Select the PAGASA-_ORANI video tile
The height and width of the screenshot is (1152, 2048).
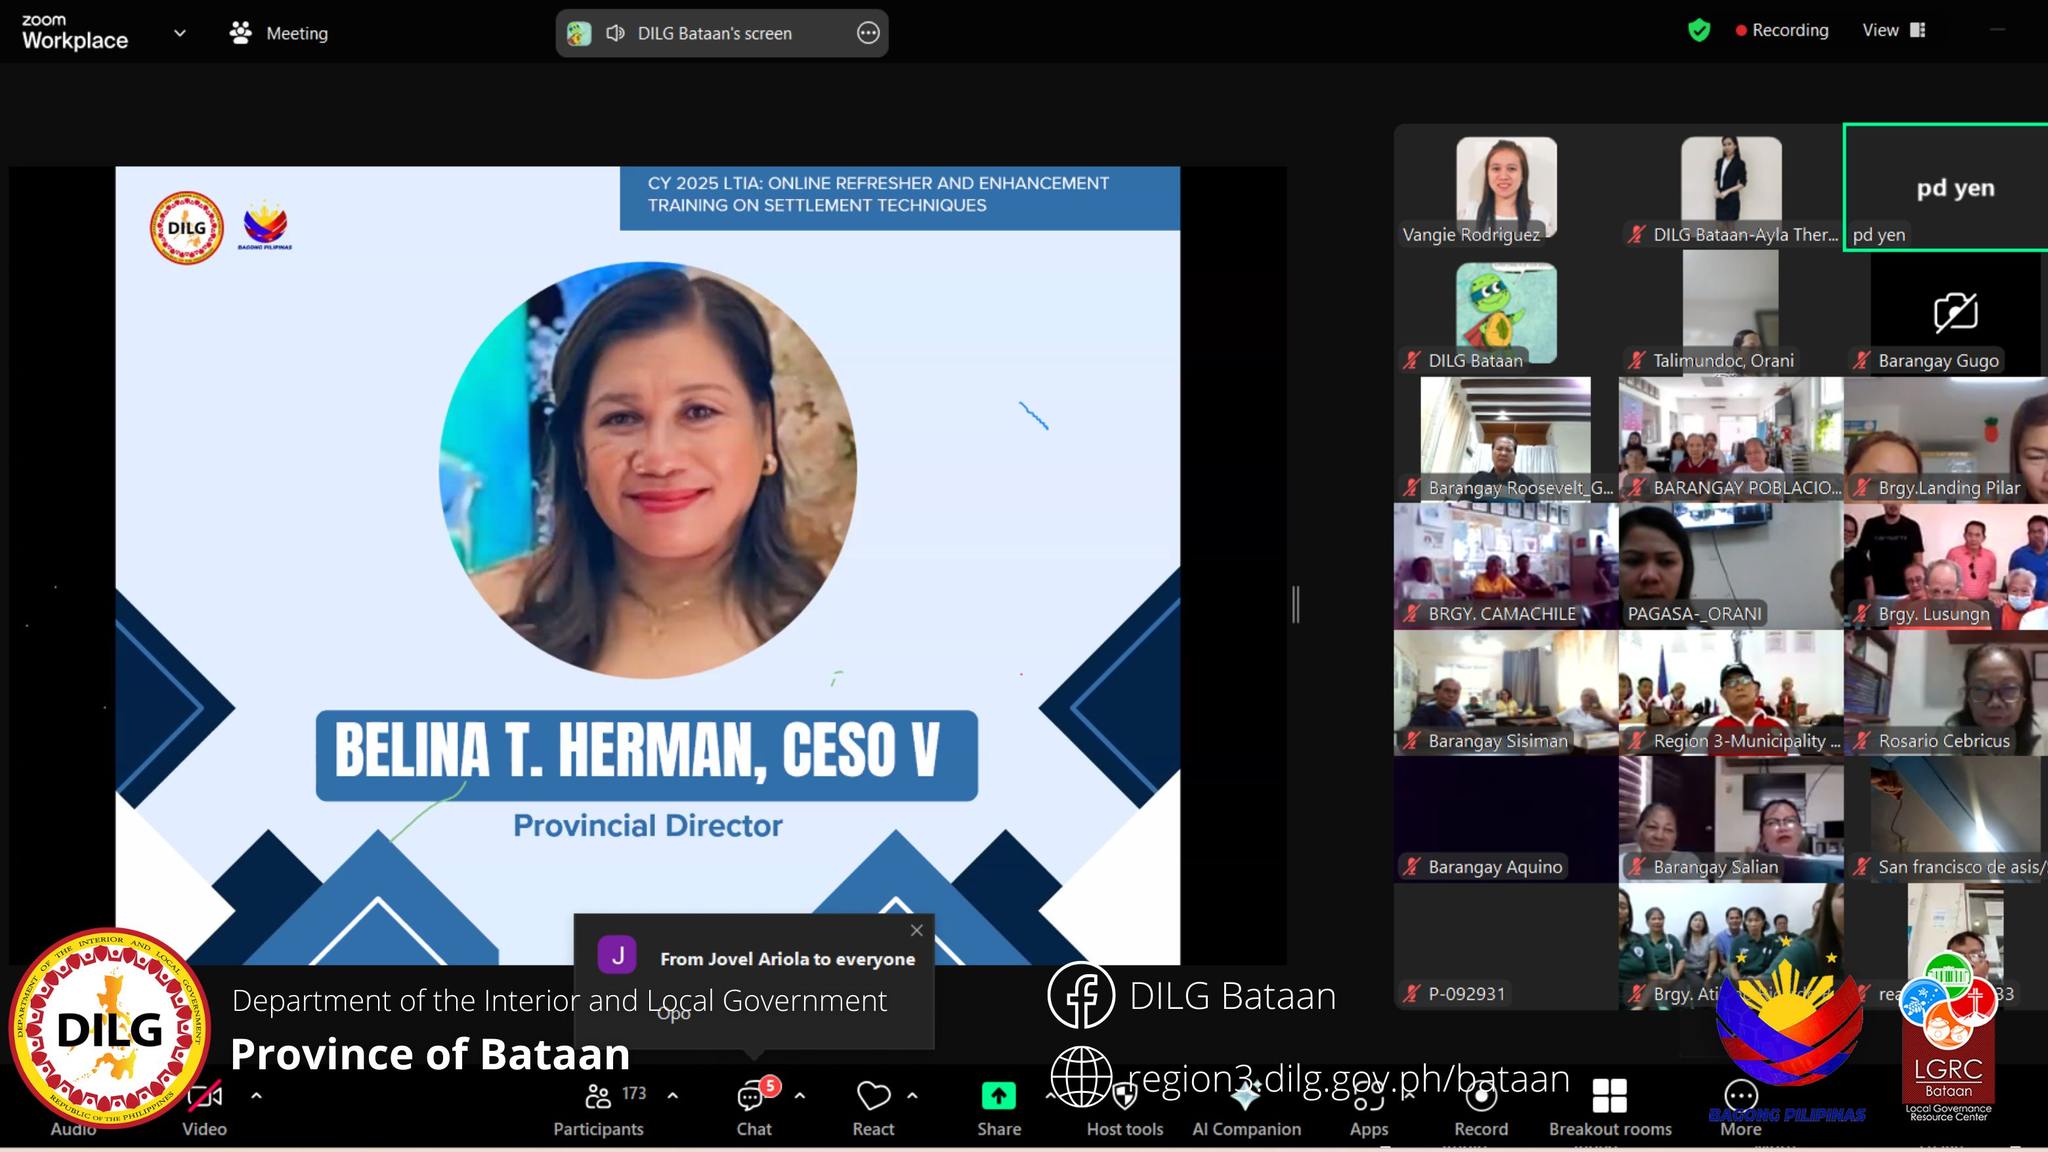coord(1730,565)
